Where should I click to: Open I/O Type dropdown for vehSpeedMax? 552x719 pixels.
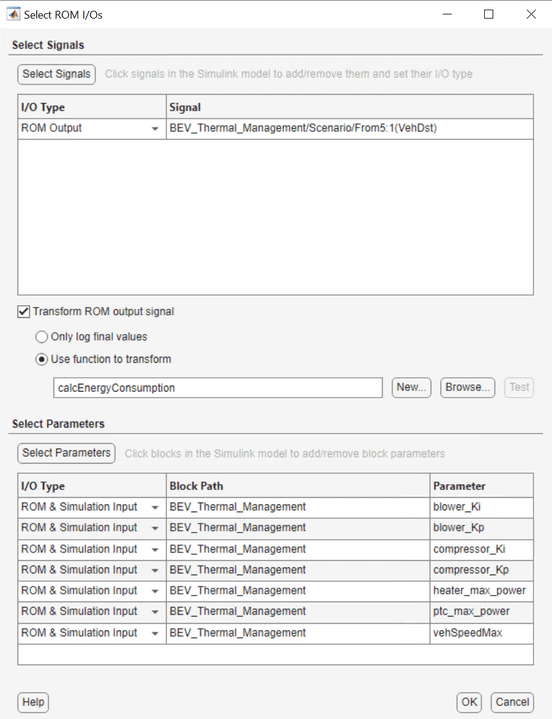coord(155,633)
